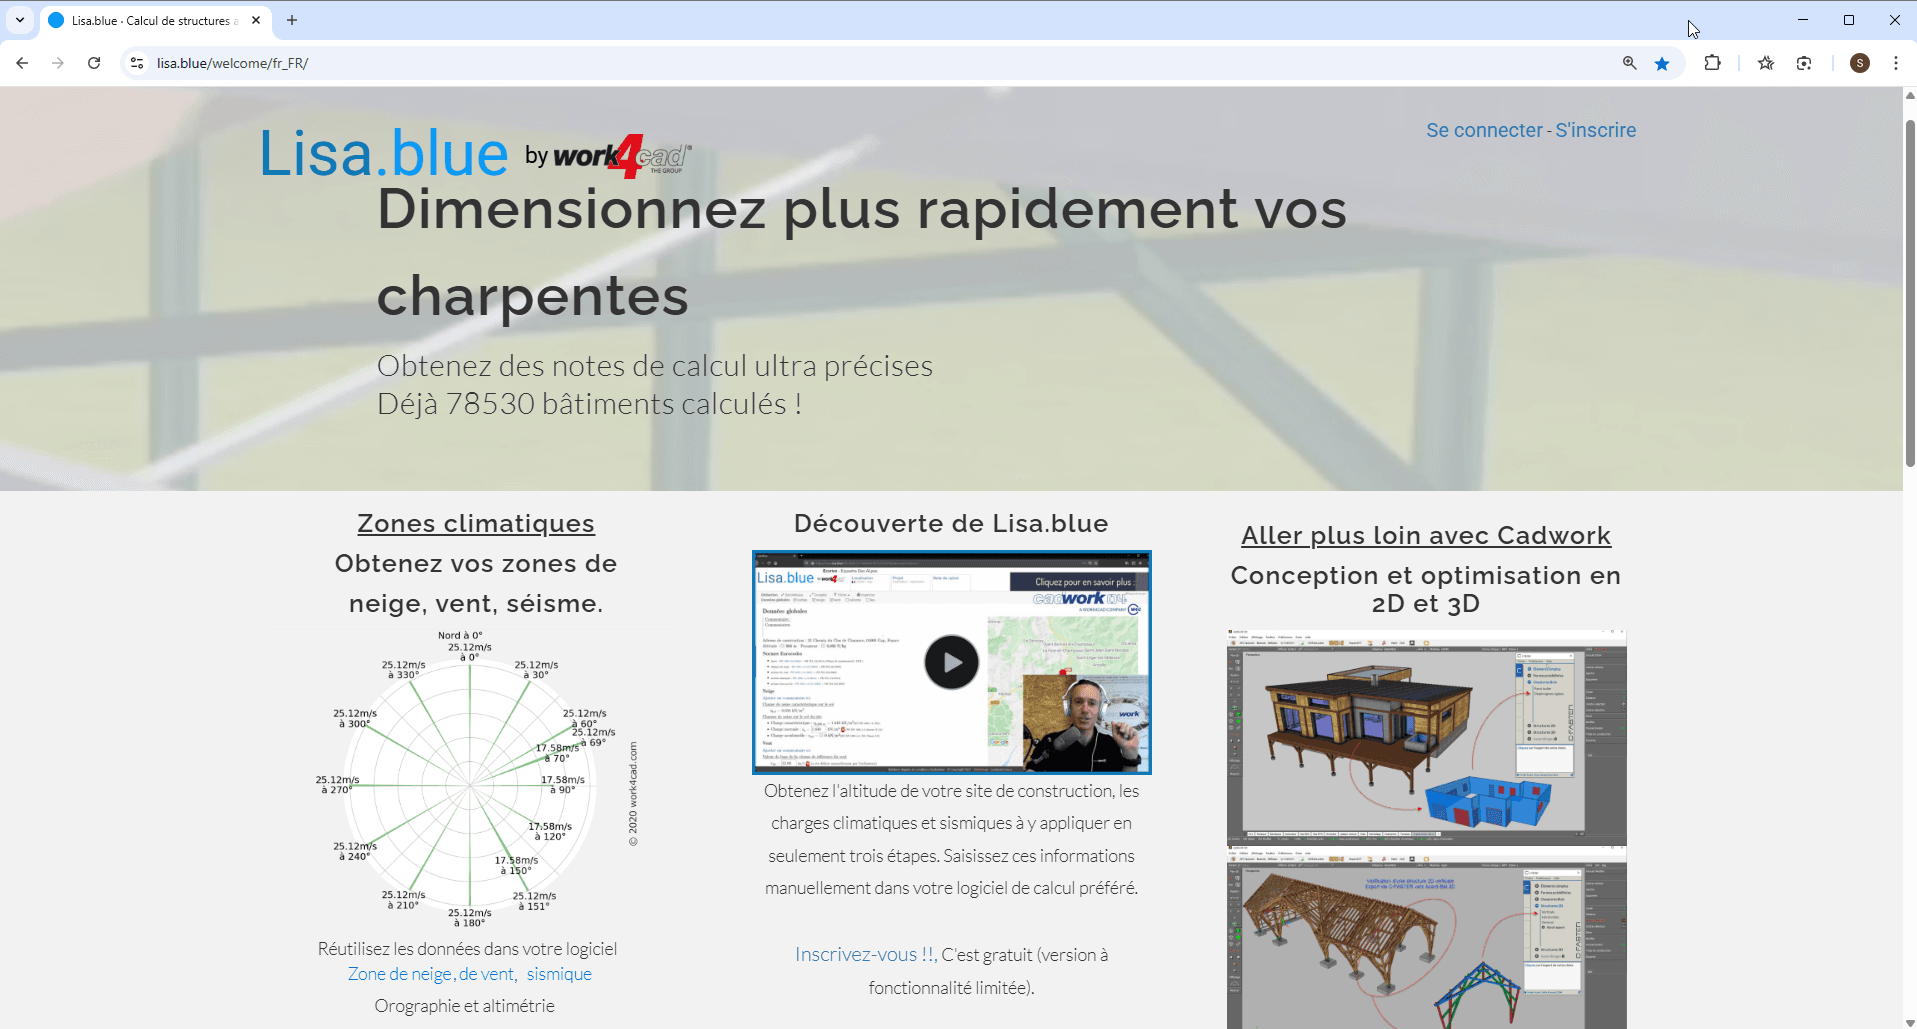Open screenshot capture icon in toolbar
Image resolution: width=1917 pixels, height=1029 pixels.
[1804, 63]
